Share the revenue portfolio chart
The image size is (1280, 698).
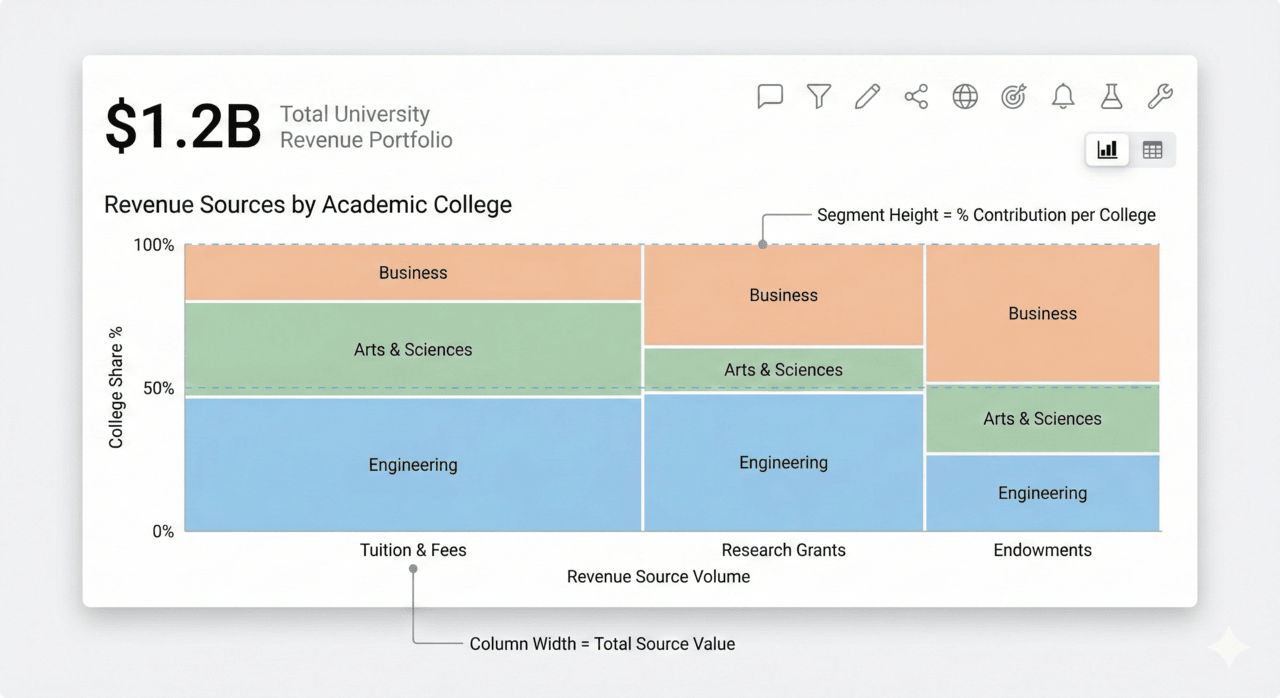point(915,96)
